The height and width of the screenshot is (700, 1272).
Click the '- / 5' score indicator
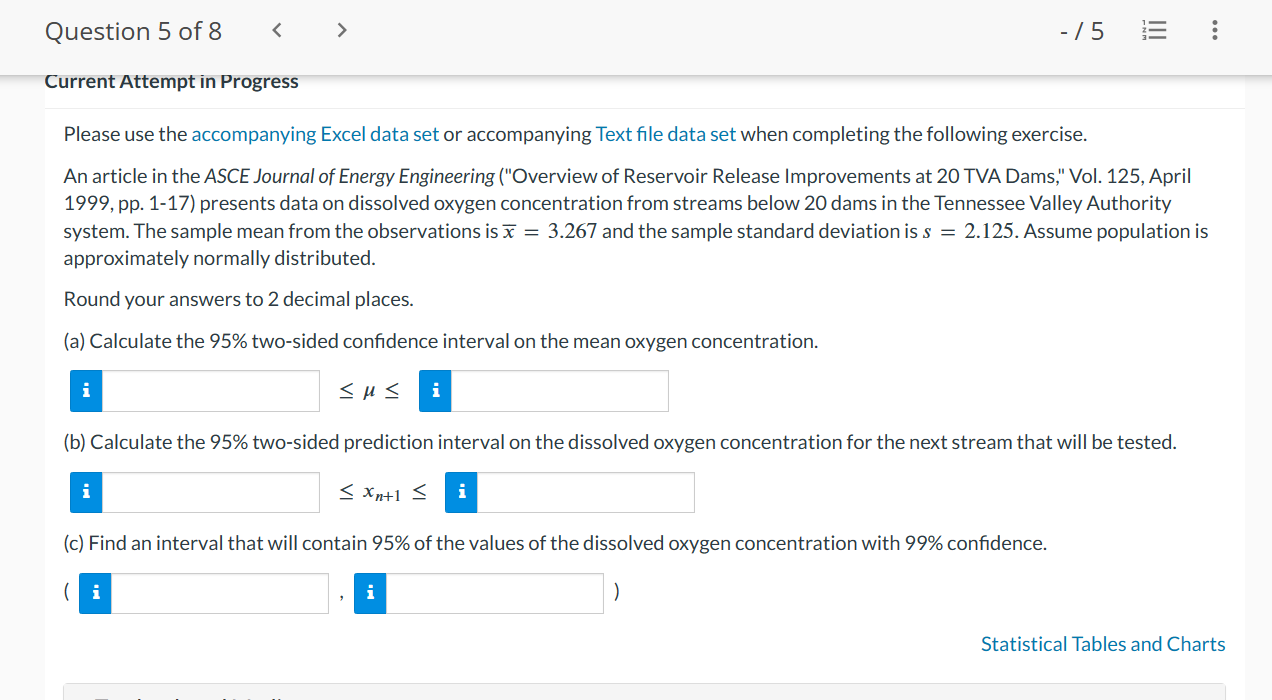[1082, 30]
